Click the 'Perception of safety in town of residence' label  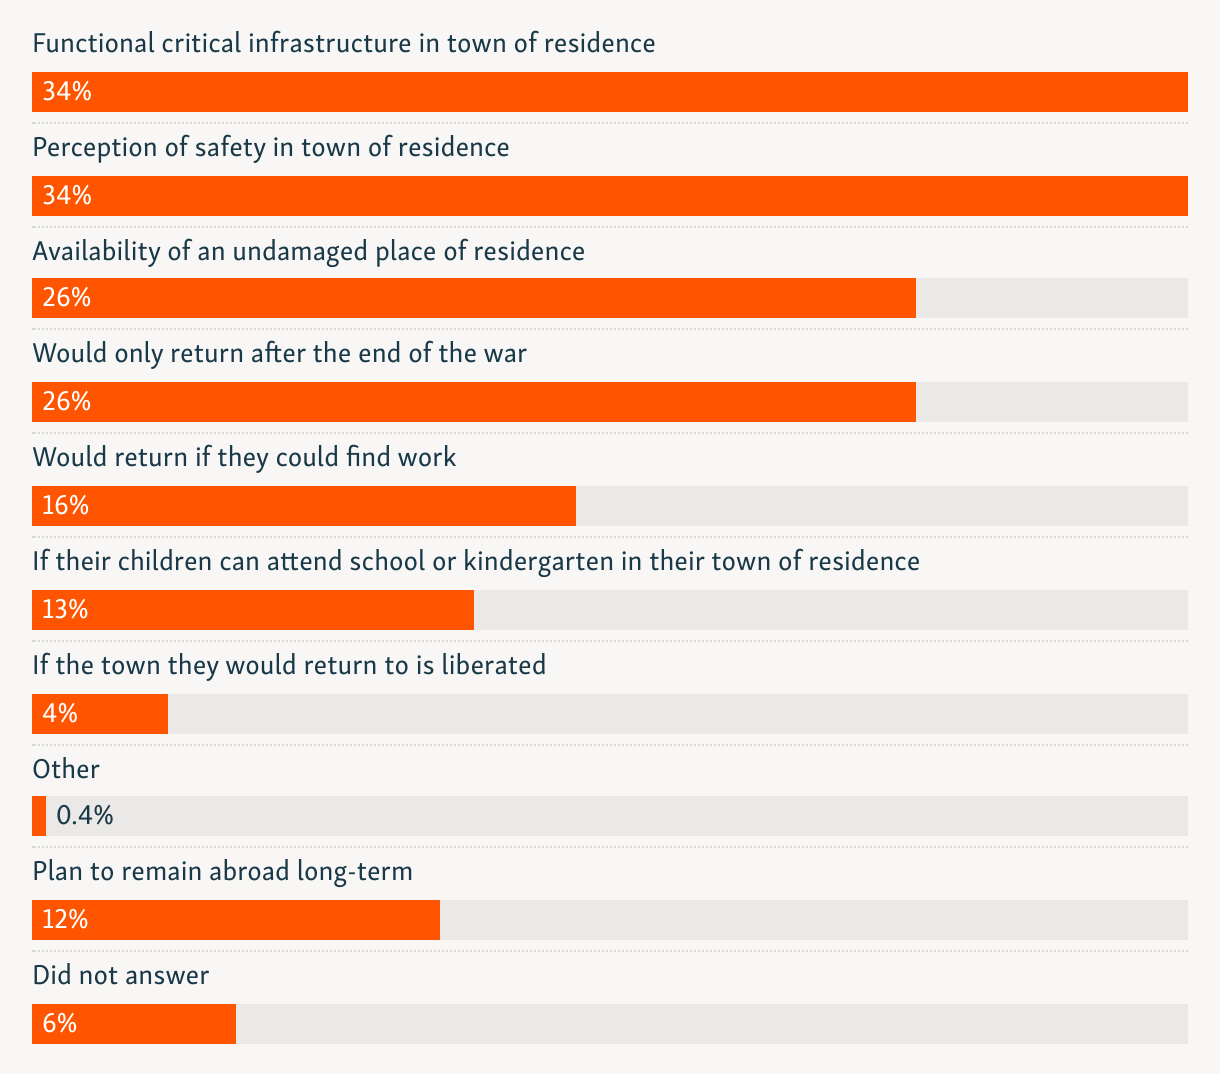tap(271, 148)
